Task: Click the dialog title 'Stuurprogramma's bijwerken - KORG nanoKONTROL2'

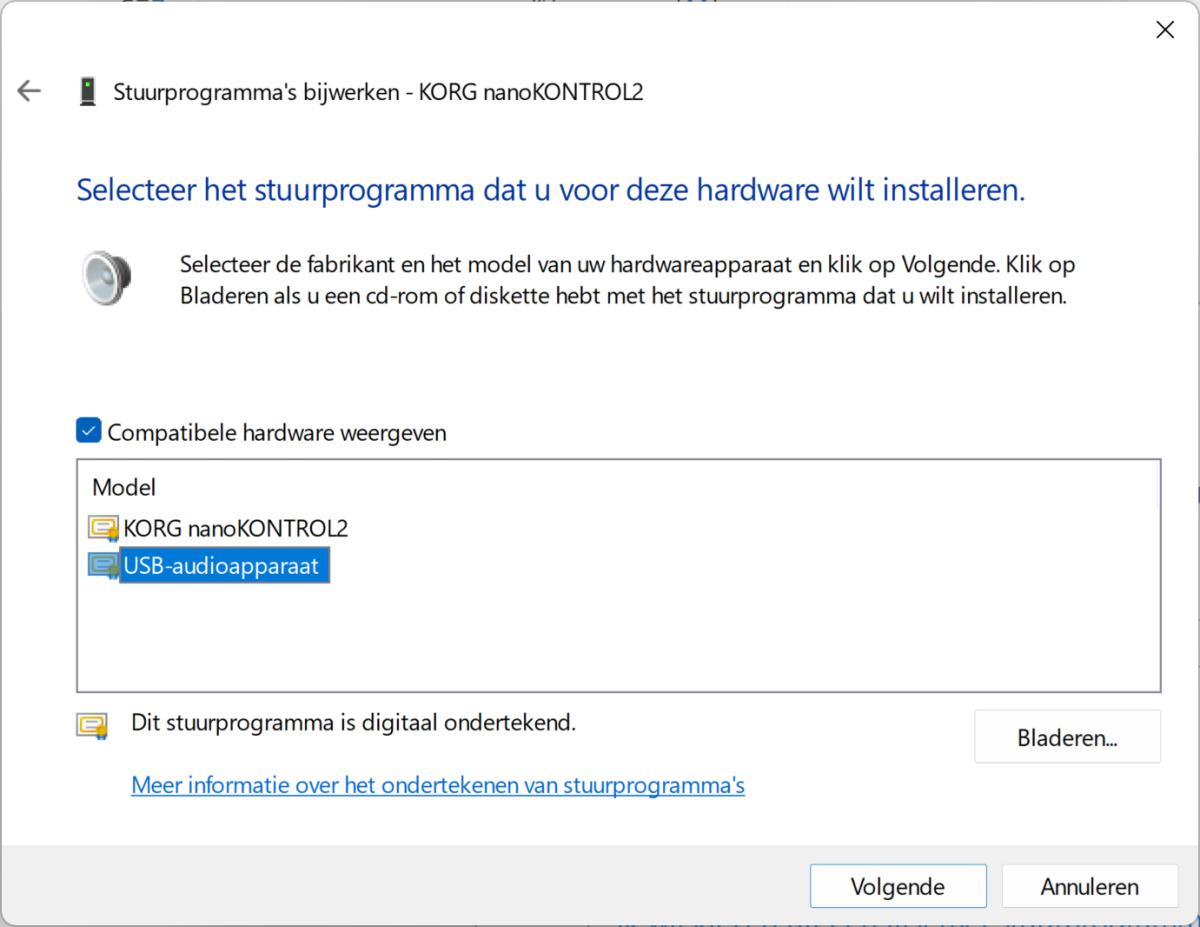Action: (x=378, y=92)
